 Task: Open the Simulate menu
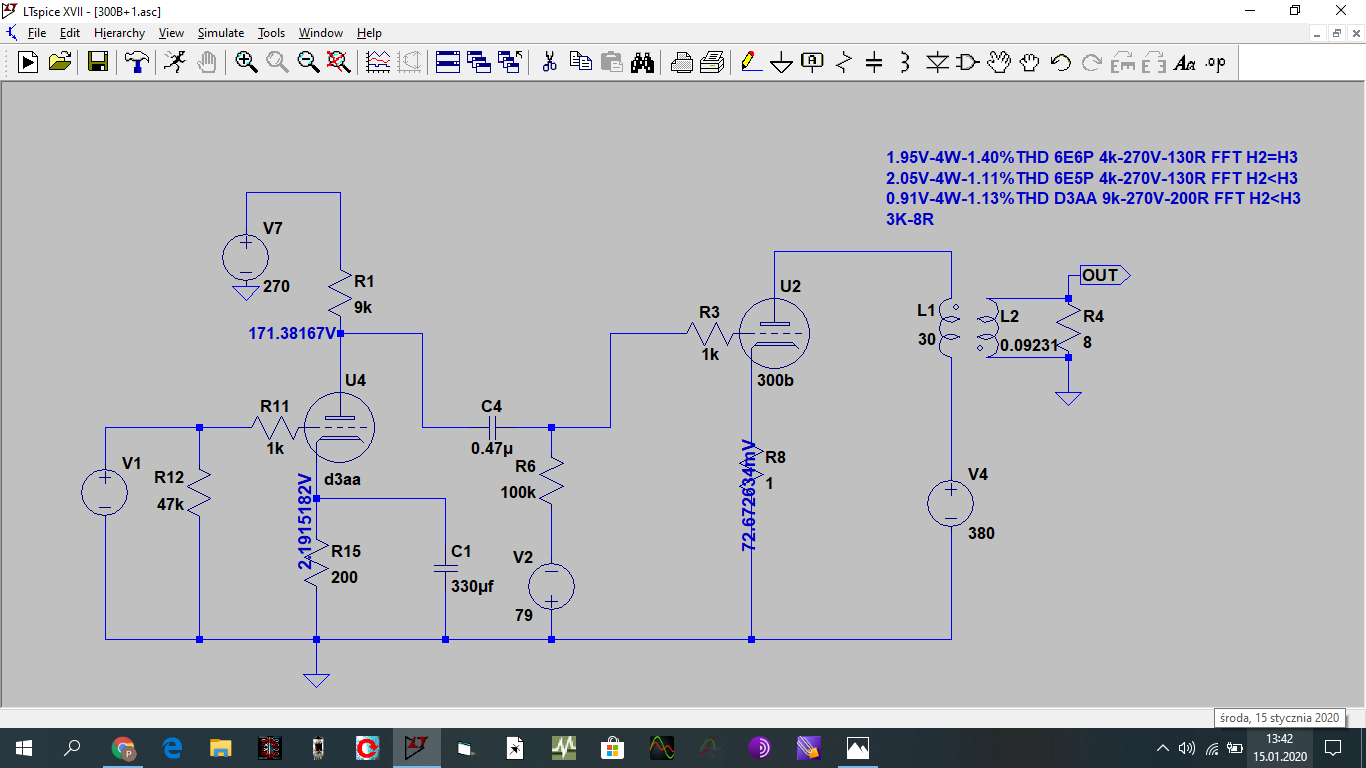coord(220,33)
